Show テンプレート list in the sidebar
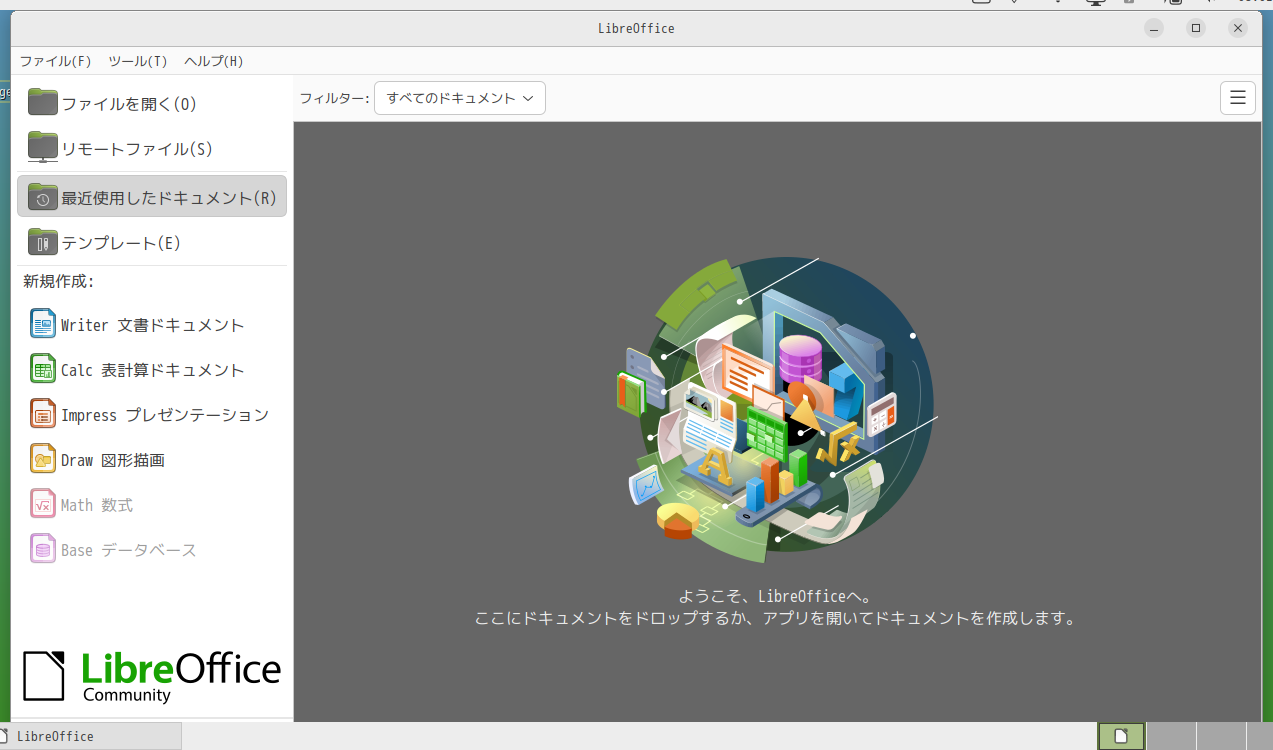Viewport: 1273px width, 750px height. (x=120, y=243)
